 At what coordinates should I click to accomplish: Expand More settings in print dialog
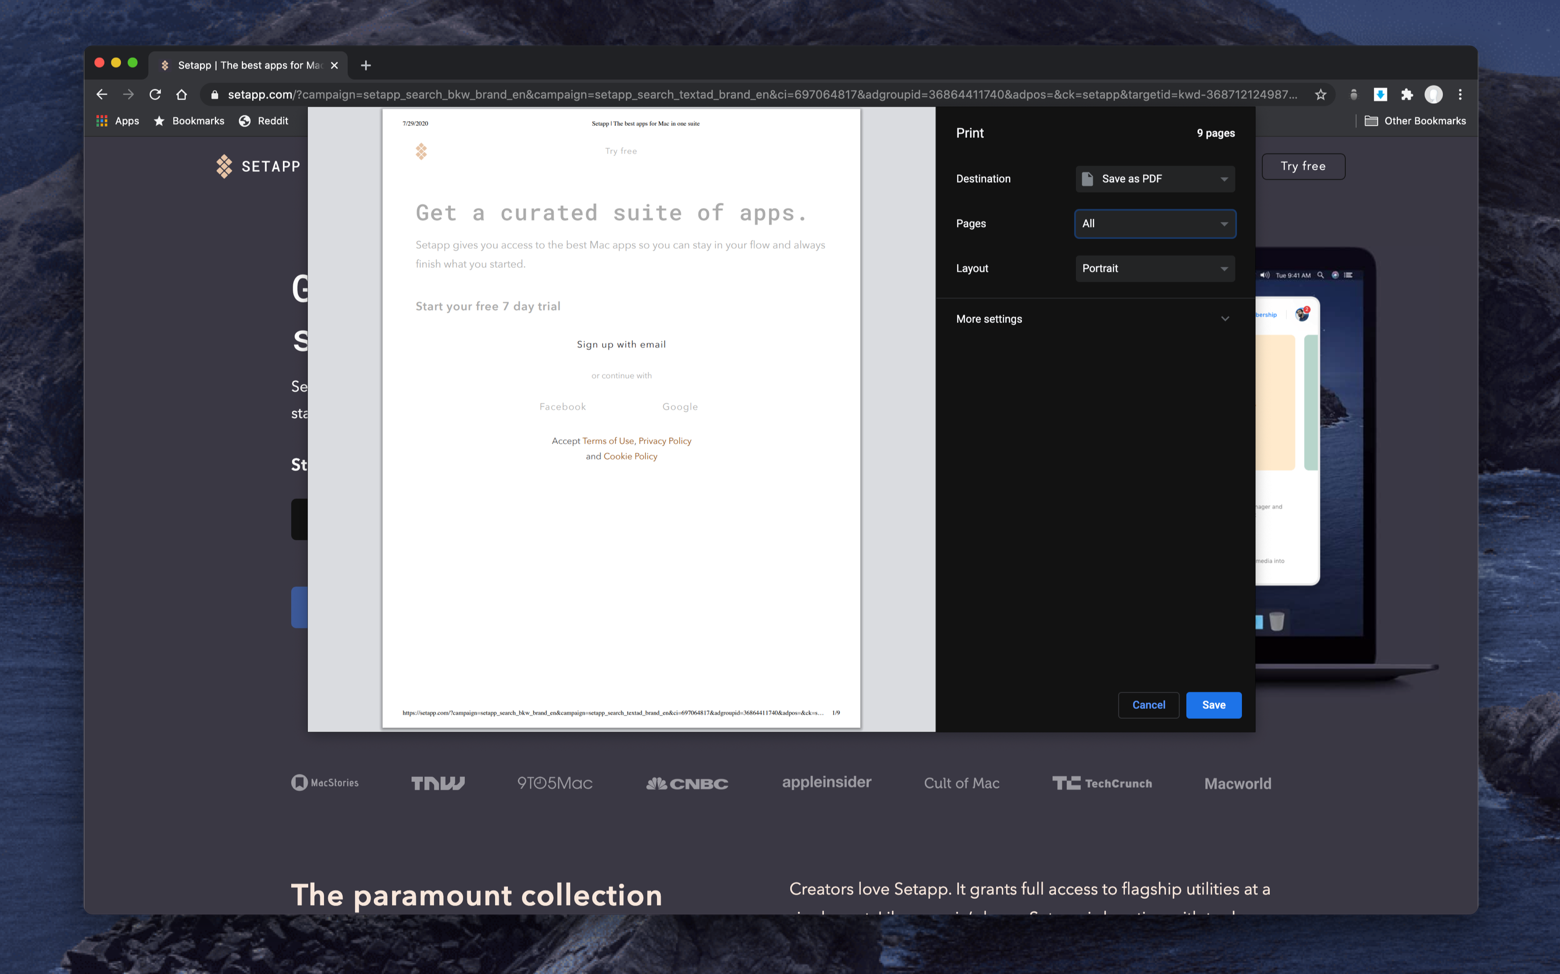click(1095, 319)
